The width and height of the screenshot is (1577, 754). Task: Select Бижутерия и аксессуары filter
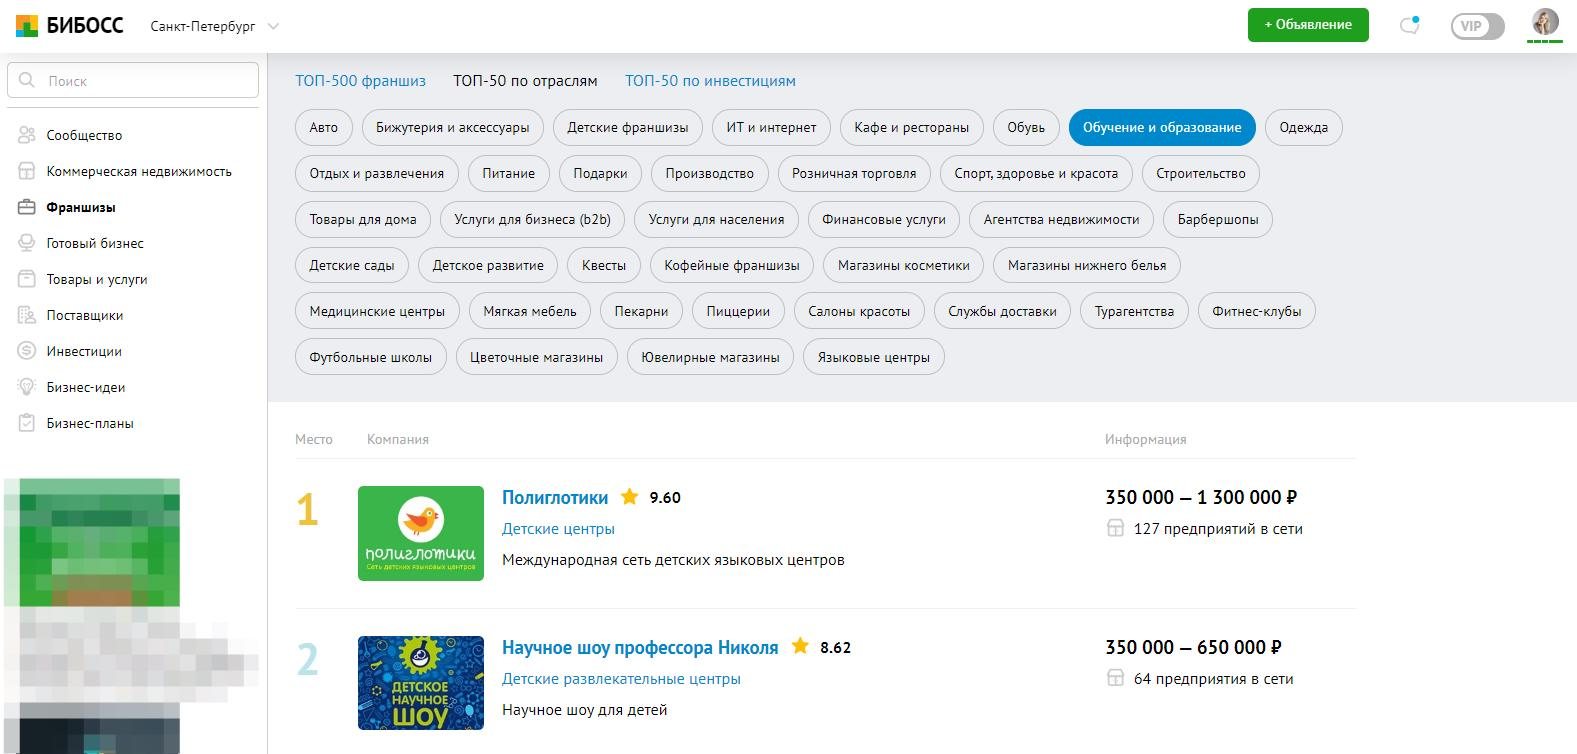click(x=453, y=127)
